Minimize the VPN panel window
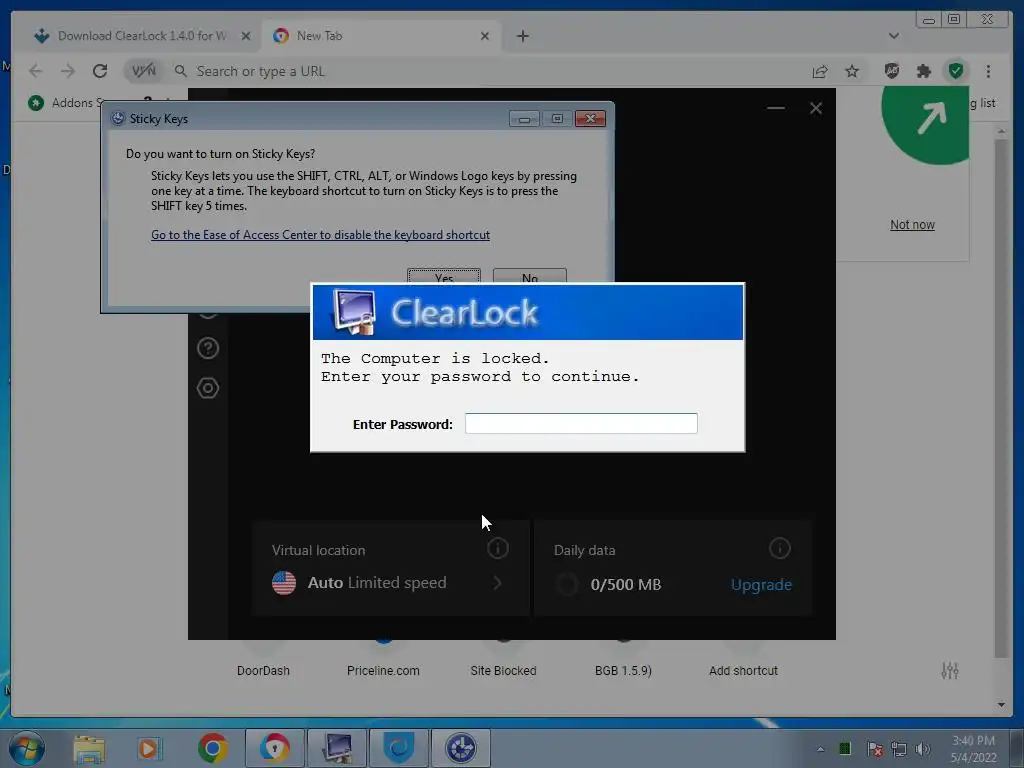Image resolution: width=1024 pixels, height=768 pixels. [776, 108]
